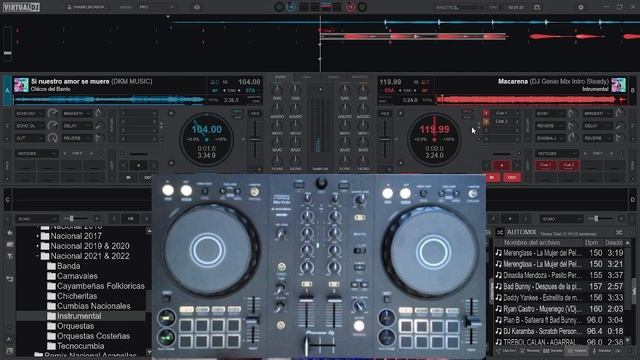Collapse Nacional 2021 & 2022 folder

tap(38, 256)
